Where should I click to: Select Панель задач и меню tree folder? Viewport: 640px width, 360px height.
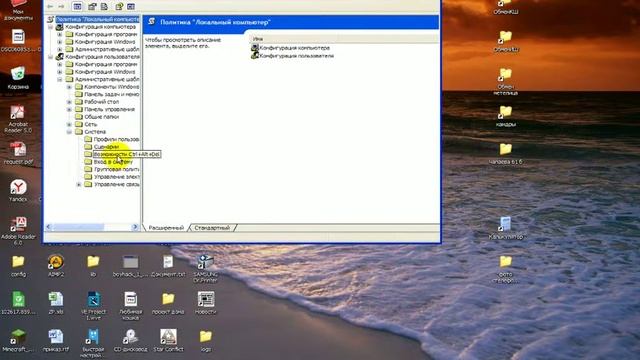point(111,94)
